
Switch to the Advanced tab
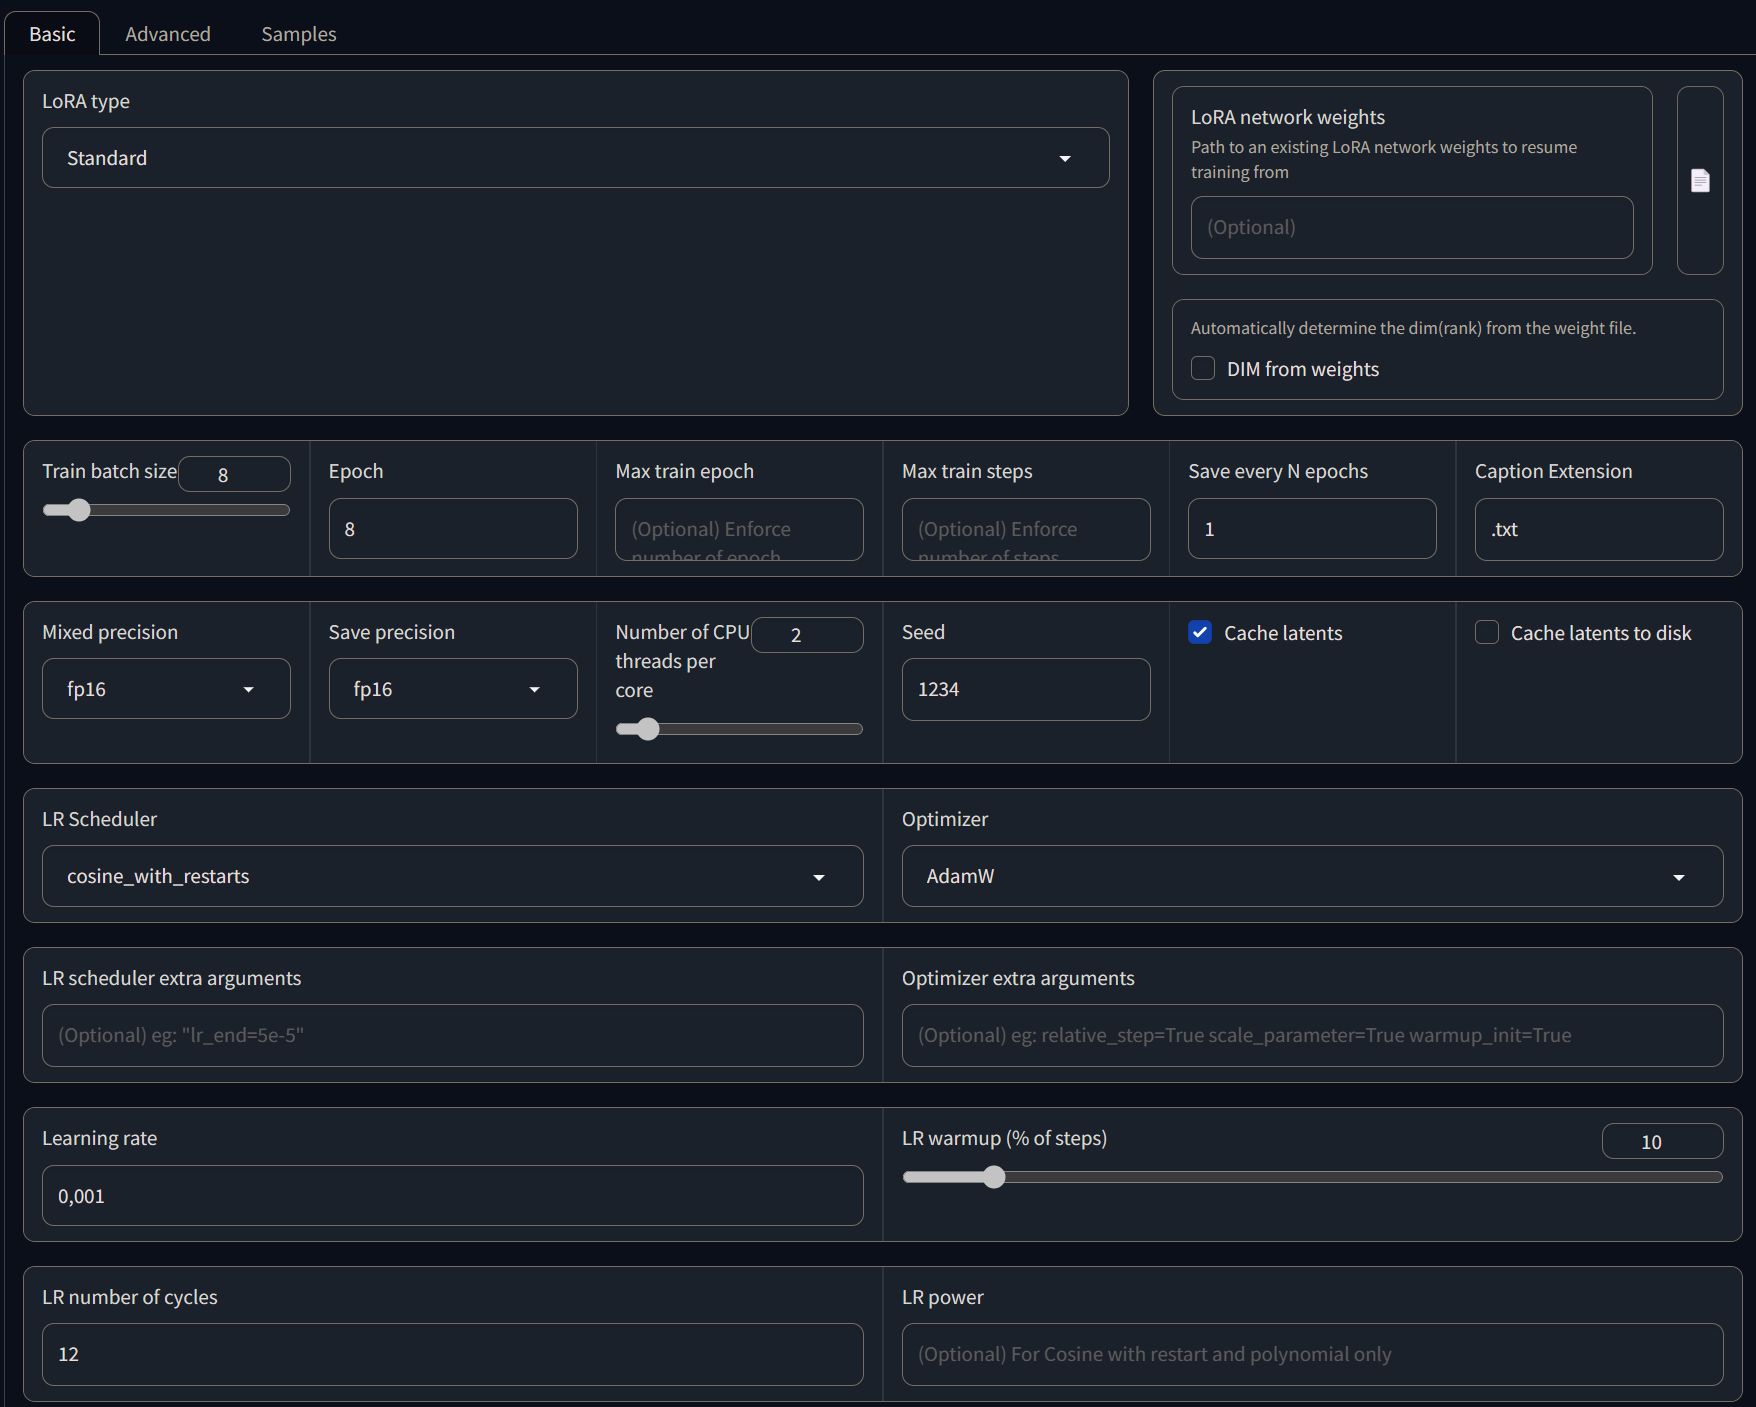[168, 34]
